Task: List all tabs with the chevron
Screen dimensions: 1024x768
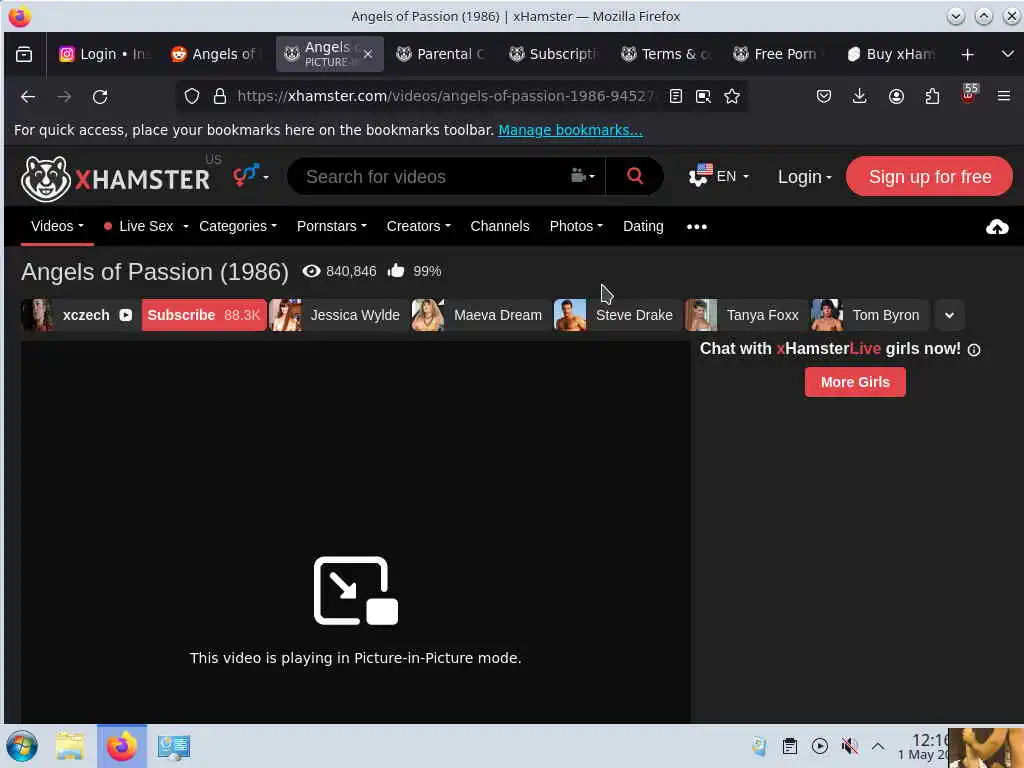Action: click(x=1008, y=54)
